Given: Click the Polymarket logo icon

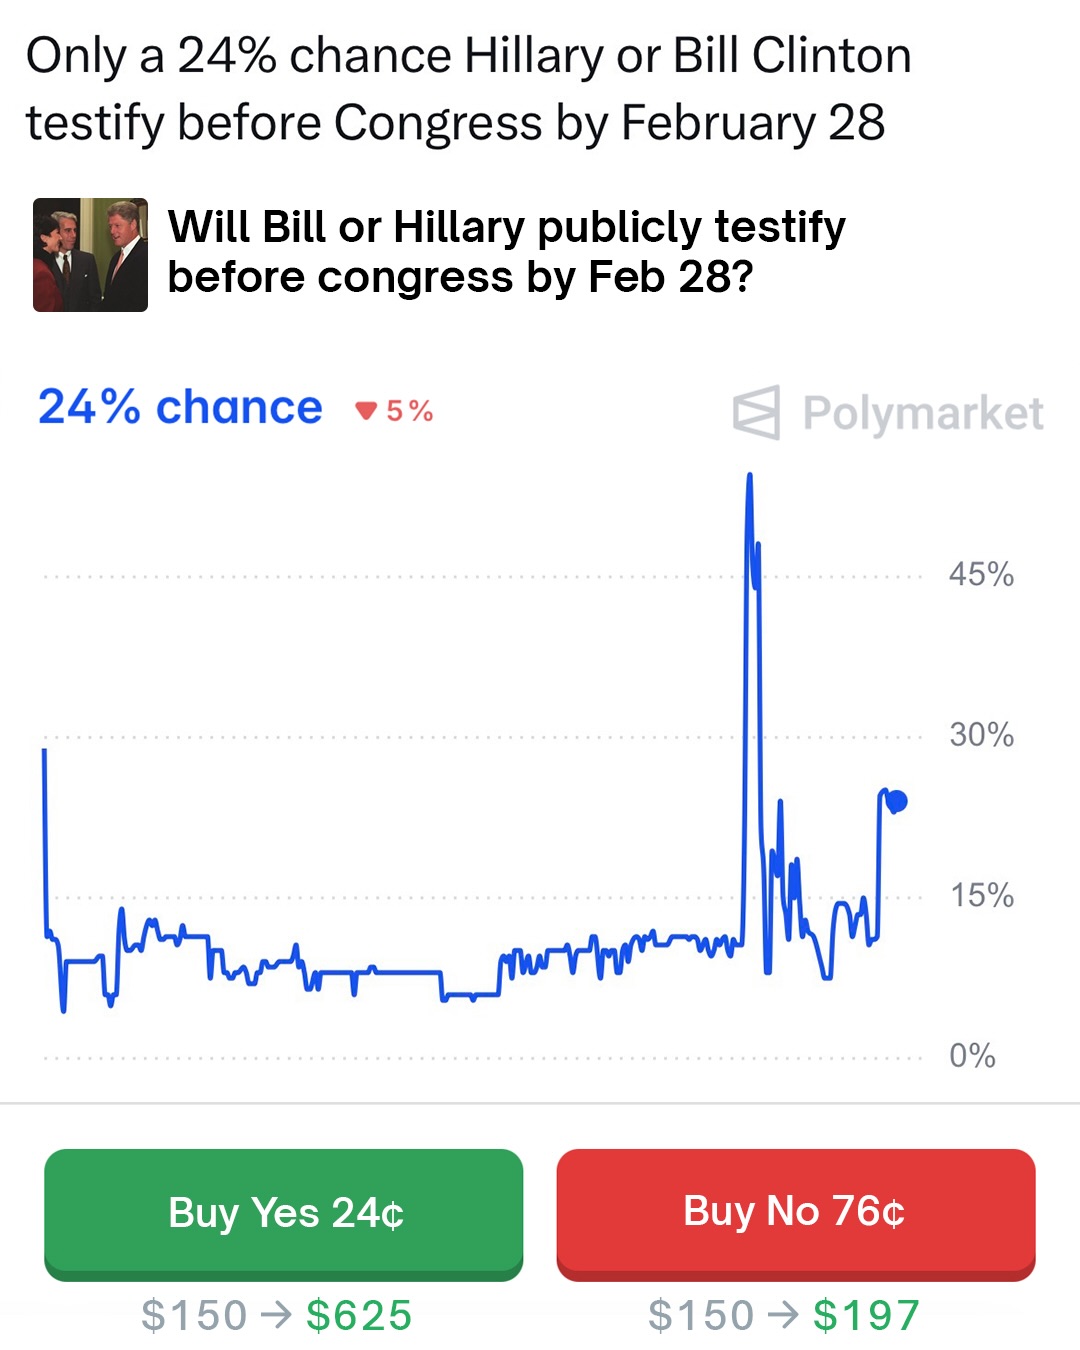Looking at the screenshot, I should (756, 412).
